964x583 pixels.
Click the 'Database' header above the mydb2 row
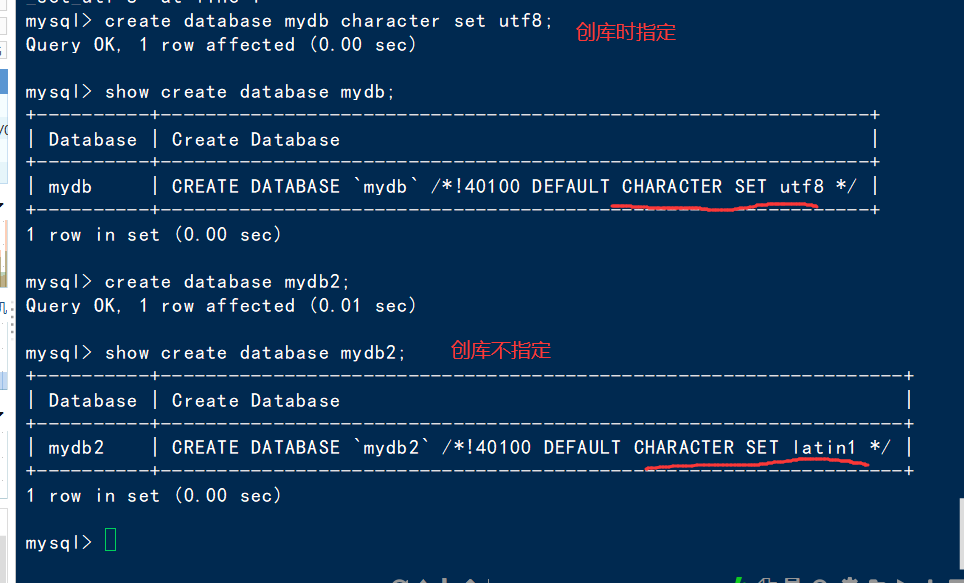coord(93,400)
